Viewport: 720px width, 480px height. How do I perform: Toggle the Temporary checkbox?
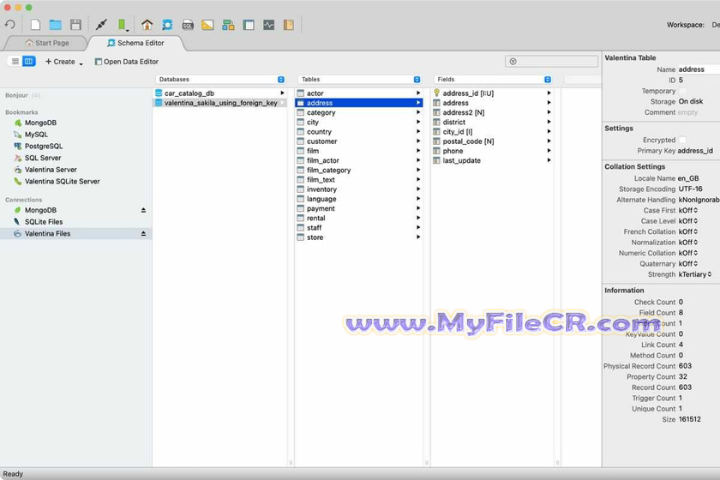[x=682, y=91]
